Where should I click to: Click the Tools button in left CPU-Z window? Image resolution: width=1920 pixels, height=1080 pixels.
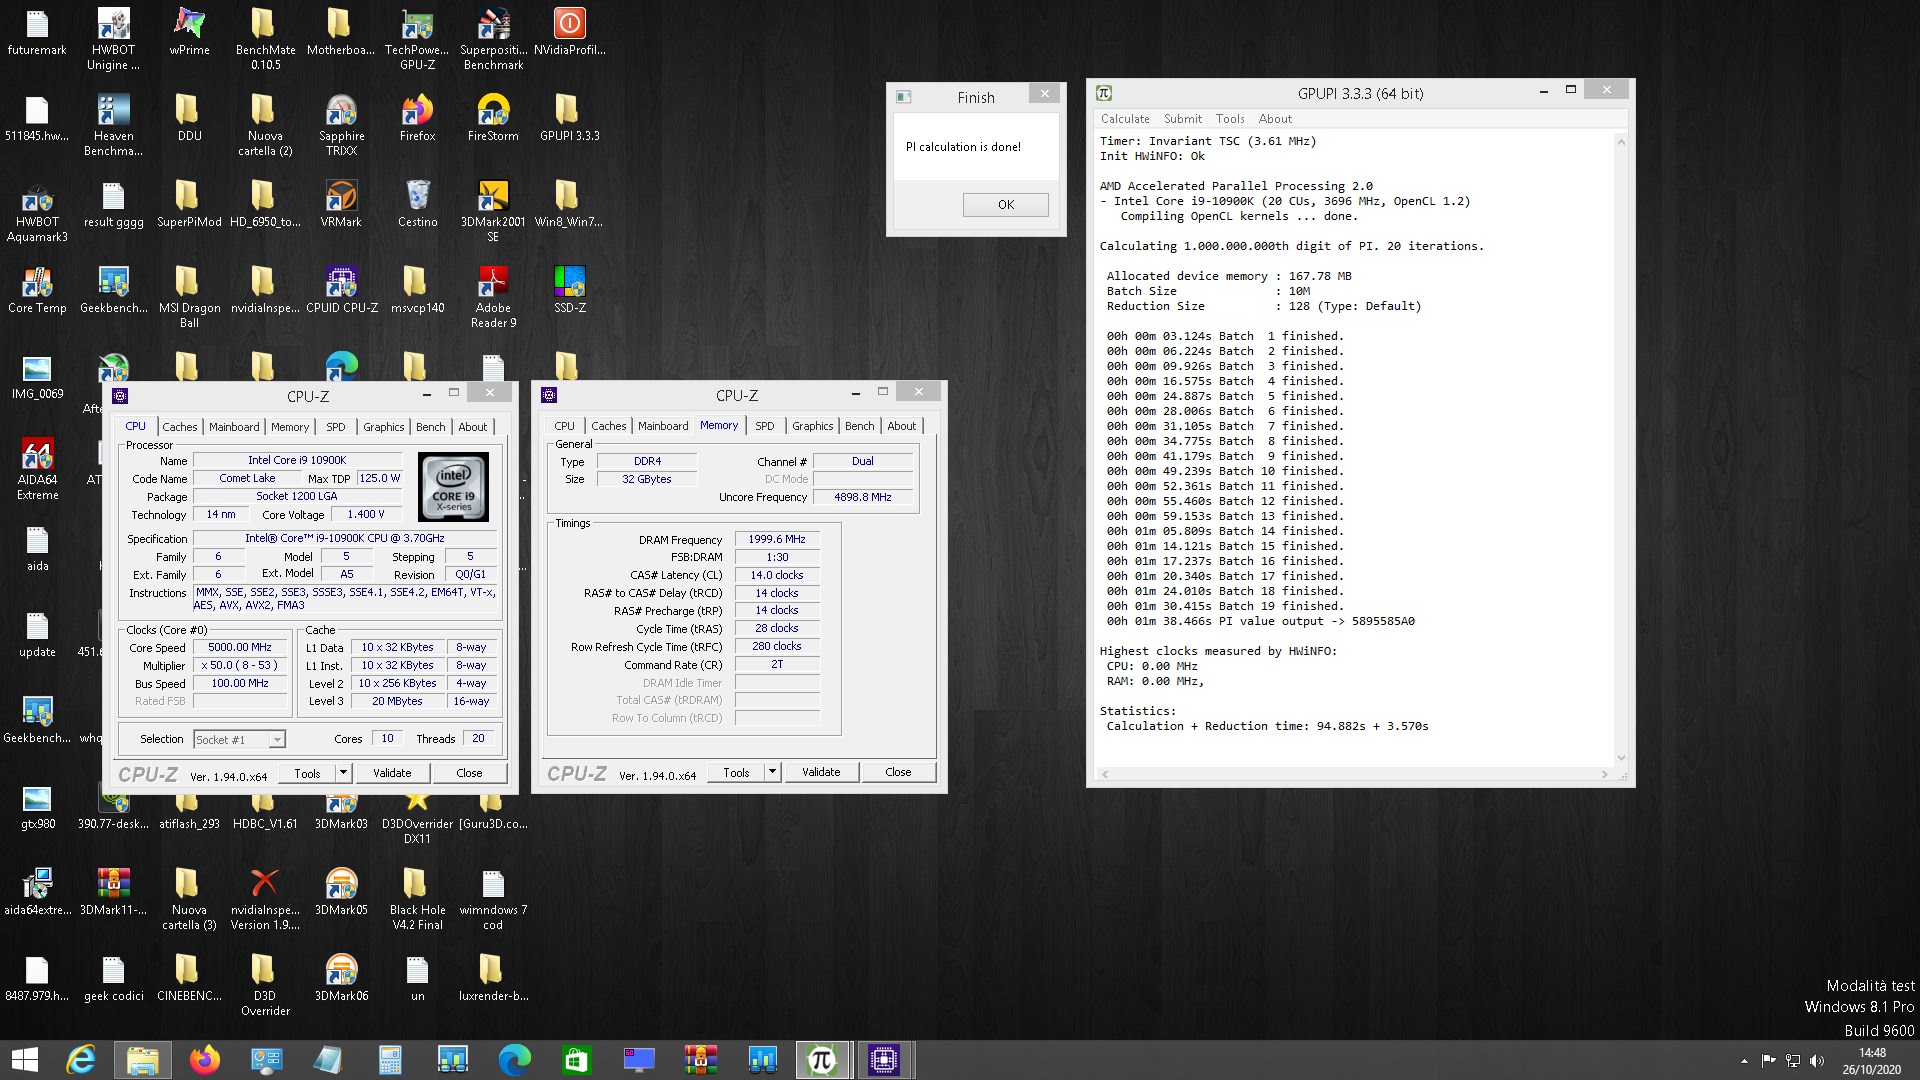coord(307,773)
